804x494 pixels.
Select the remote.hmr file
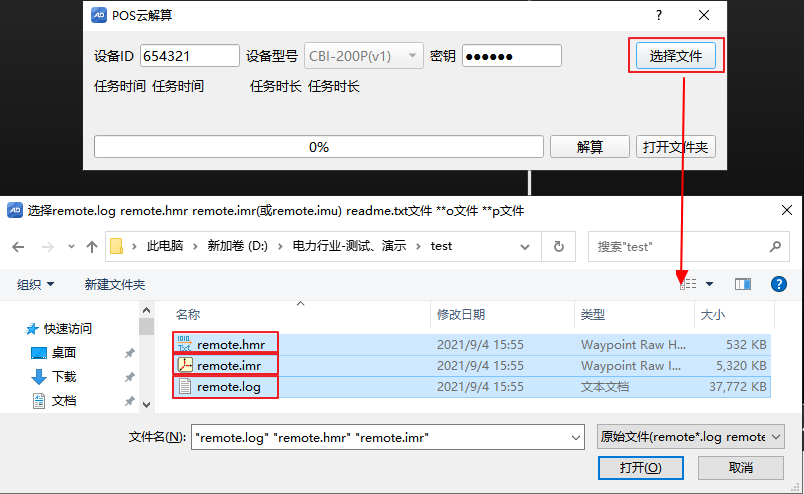coord(472,345)
